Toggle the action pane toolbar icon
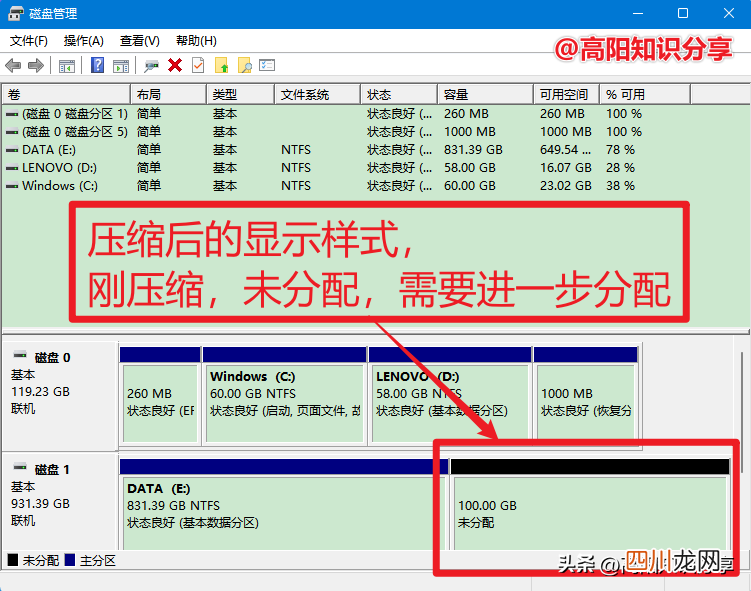 click(121, 66)
